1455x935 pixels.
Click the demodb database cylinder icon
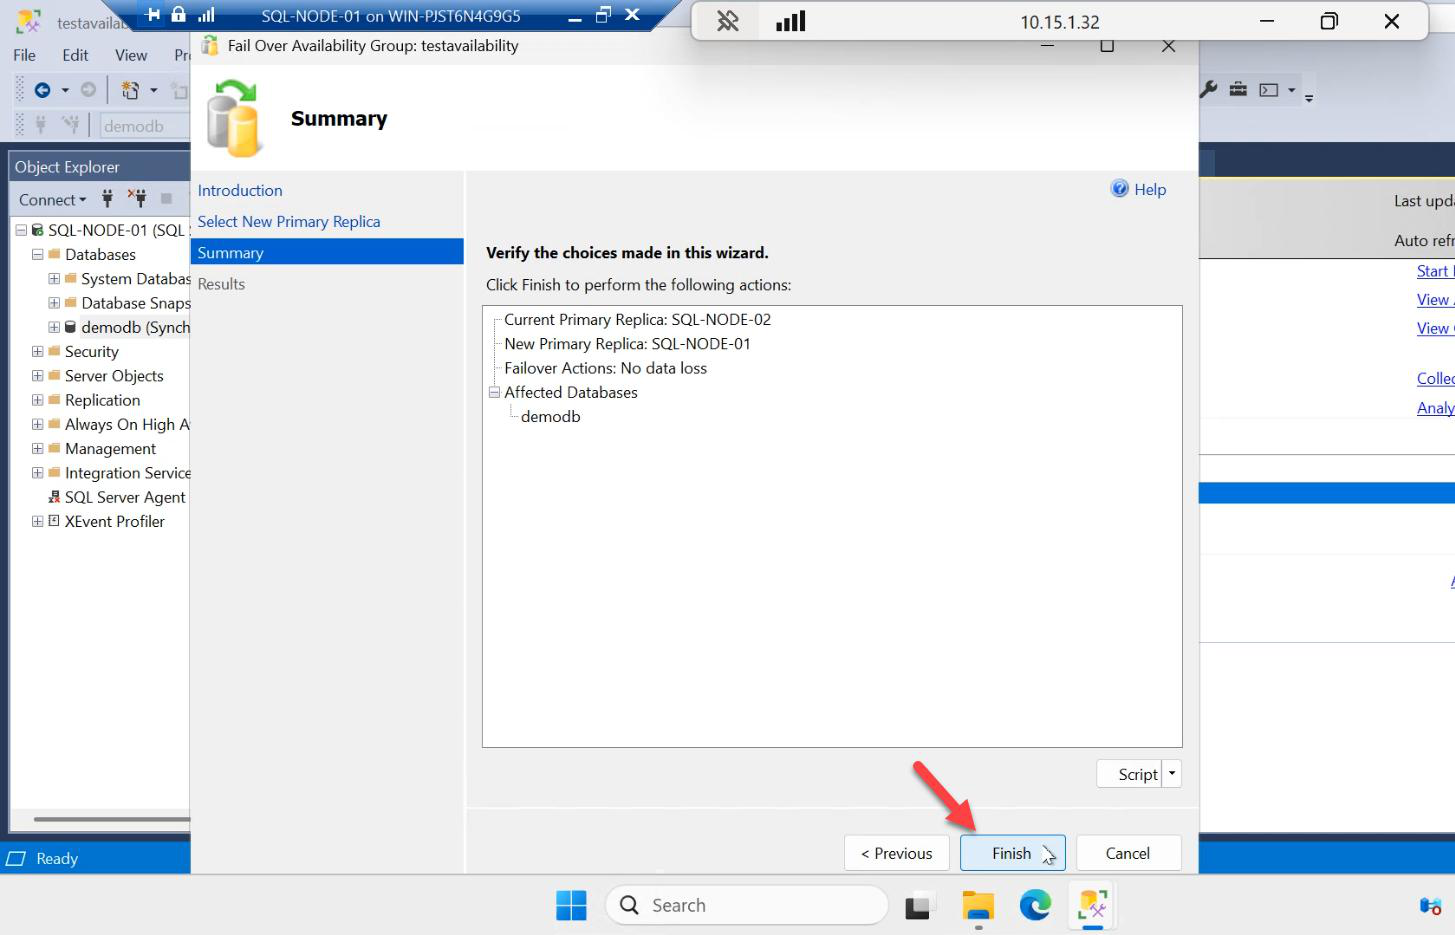(70, 327)
